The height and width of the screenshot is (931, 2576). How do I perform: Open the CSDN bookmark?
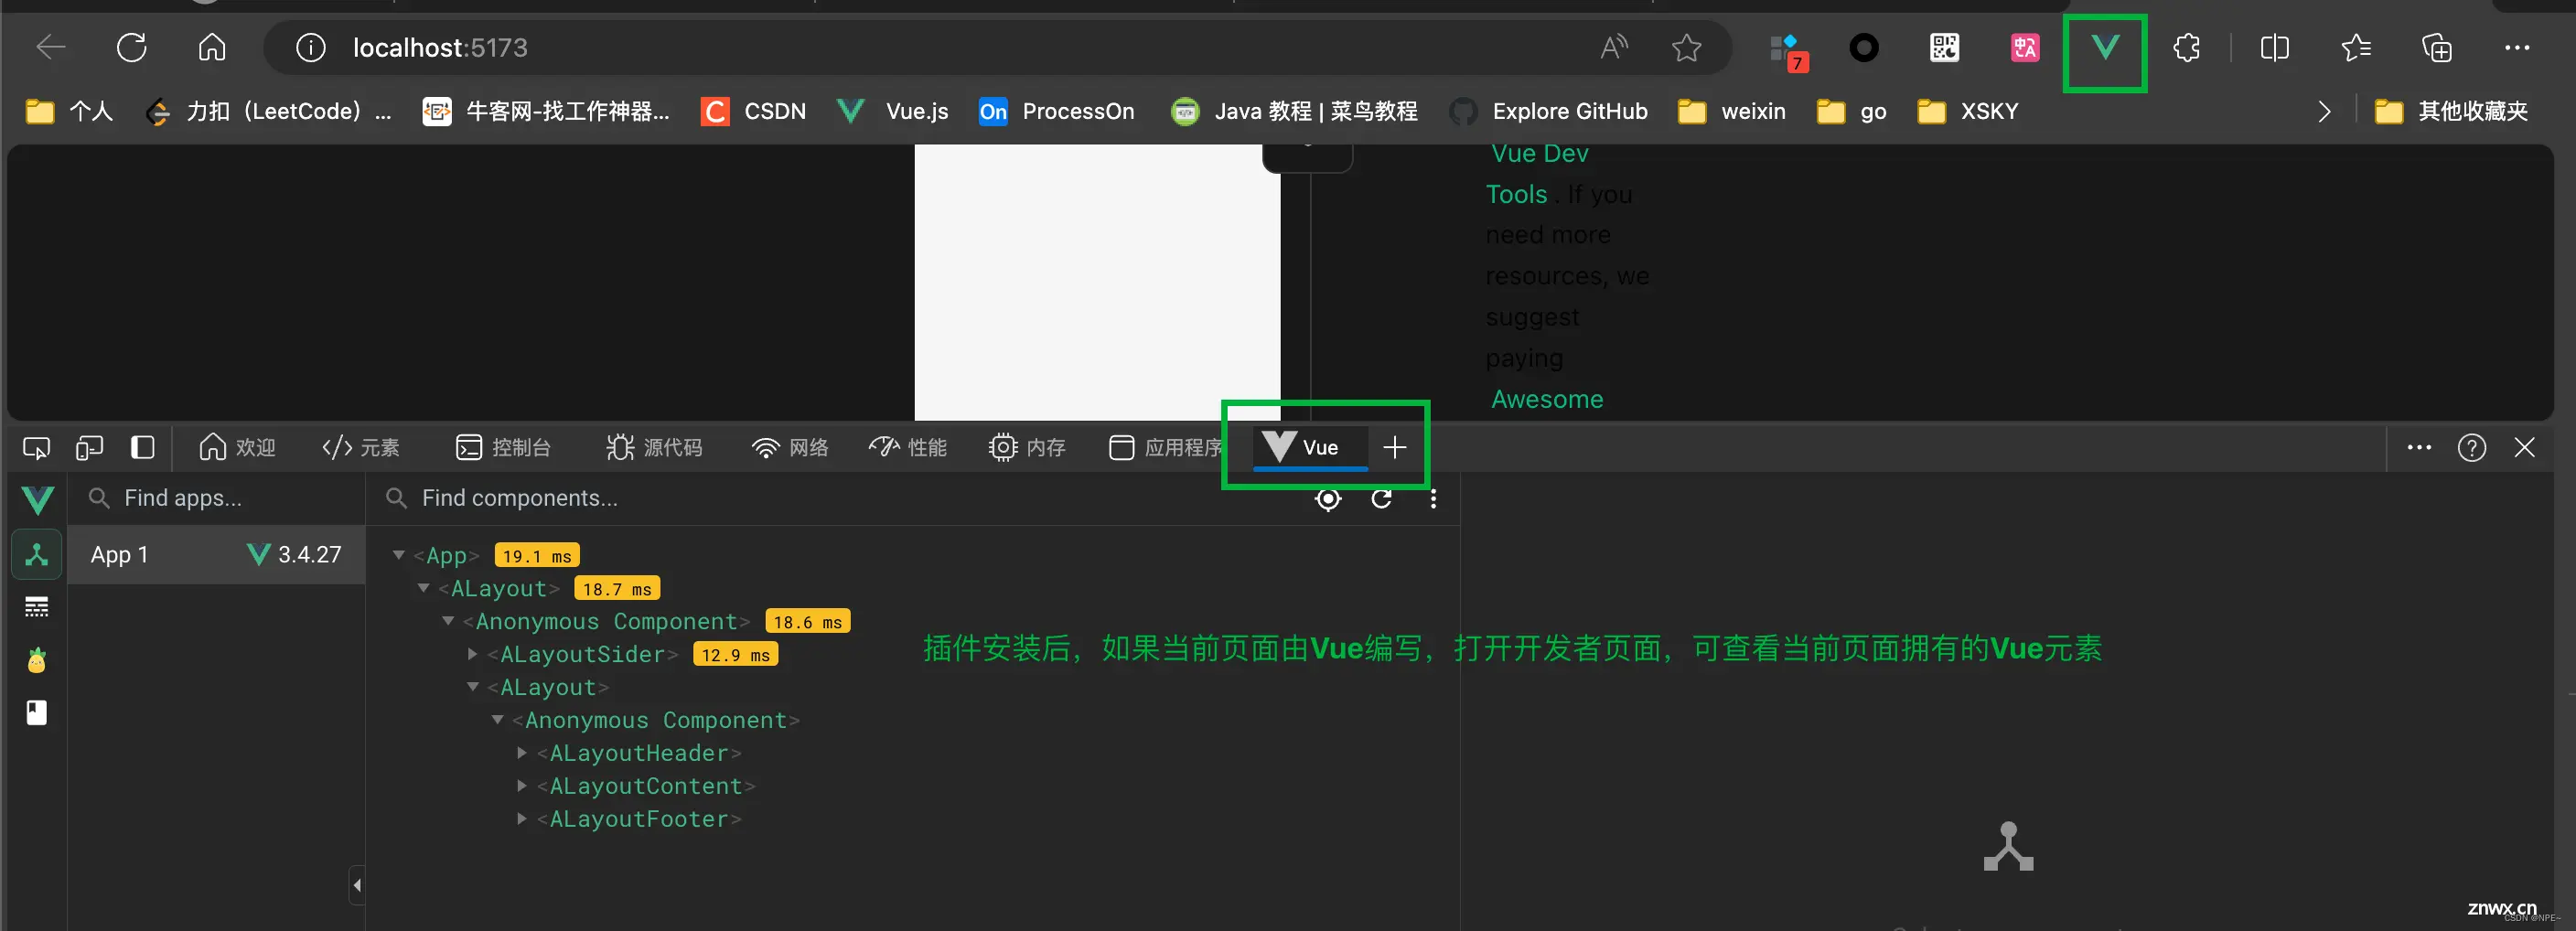(x=754, y=111)
